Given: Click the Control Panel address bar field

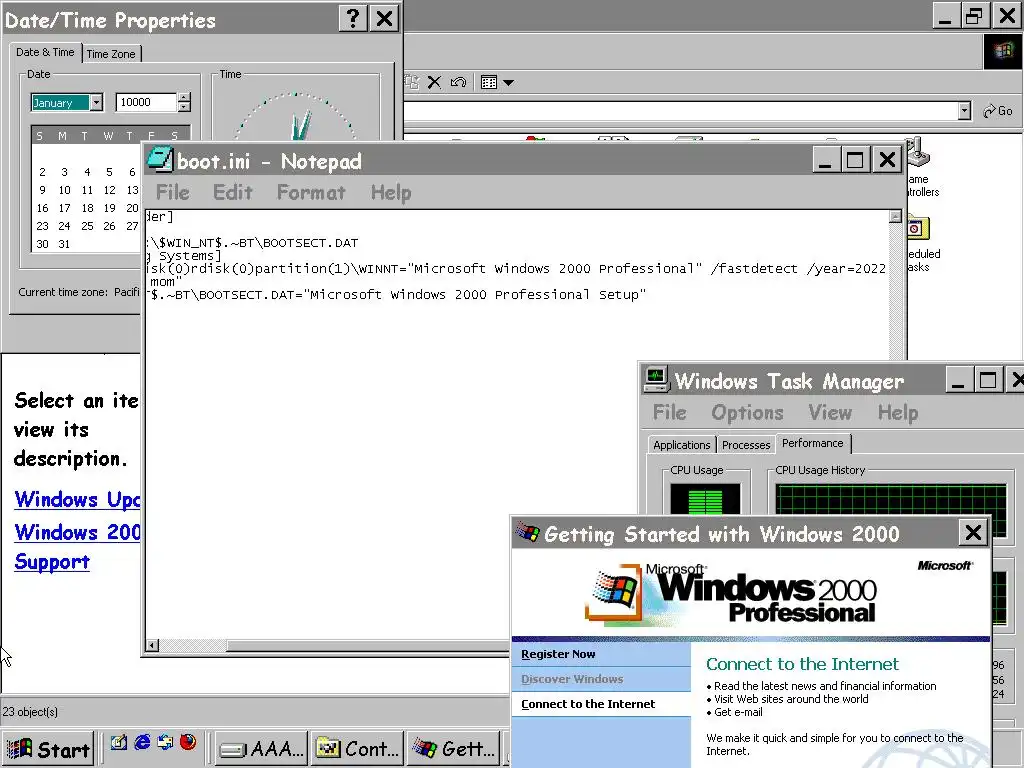Looking at the screenshot, I should pos(680,111).
